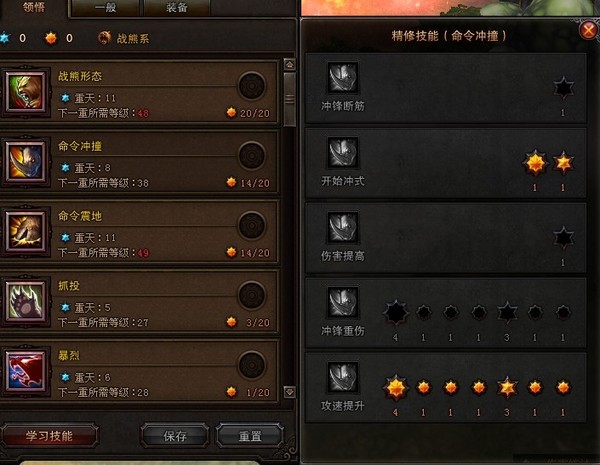600x465 pixels.
Task: Toggle the round slot on 命令冲撞 row
Action: click(x=252, y=156)
